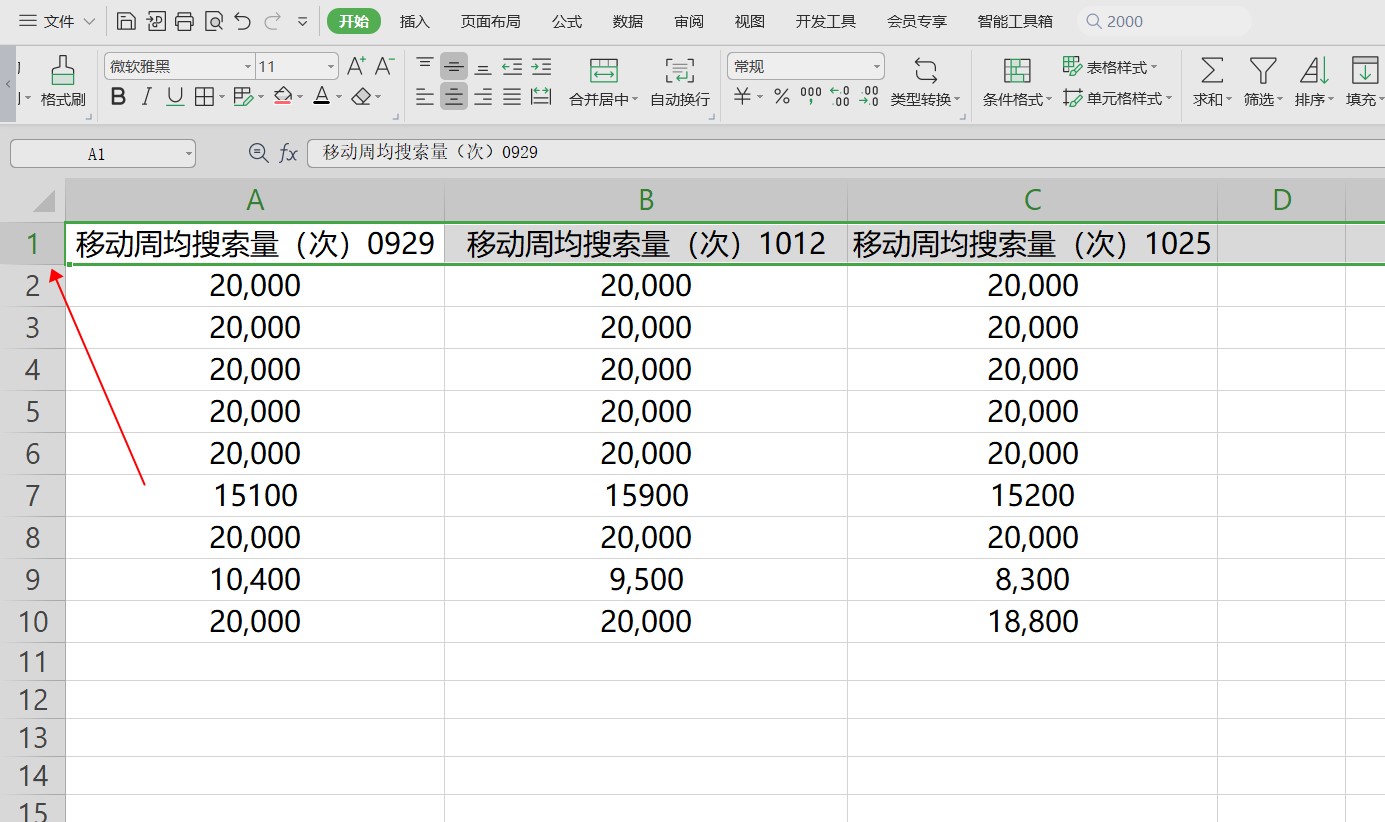Viewport: 1385px width, 822px height.
Task: Select cell B7 containing 15900
Action: point(646,496)
